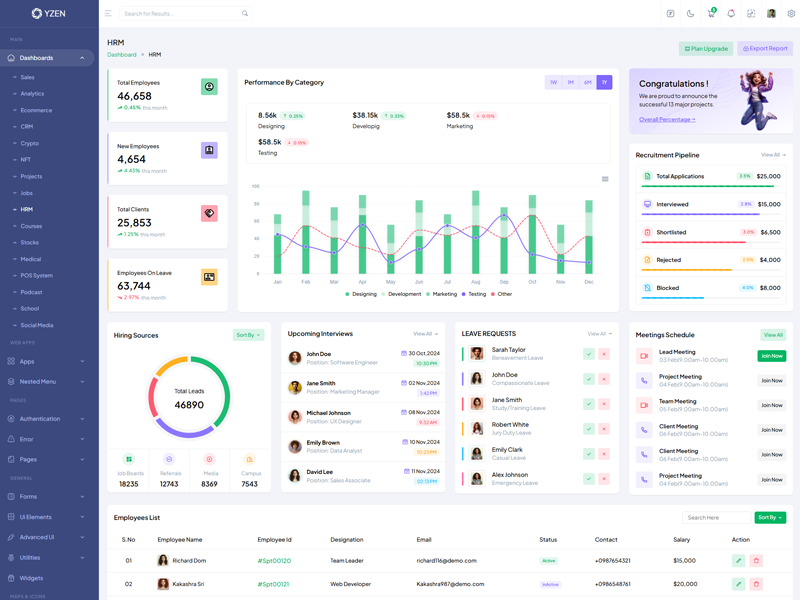
Task: Select the 6M performance range
Action: pyautogui.click(x=588, y=83)
